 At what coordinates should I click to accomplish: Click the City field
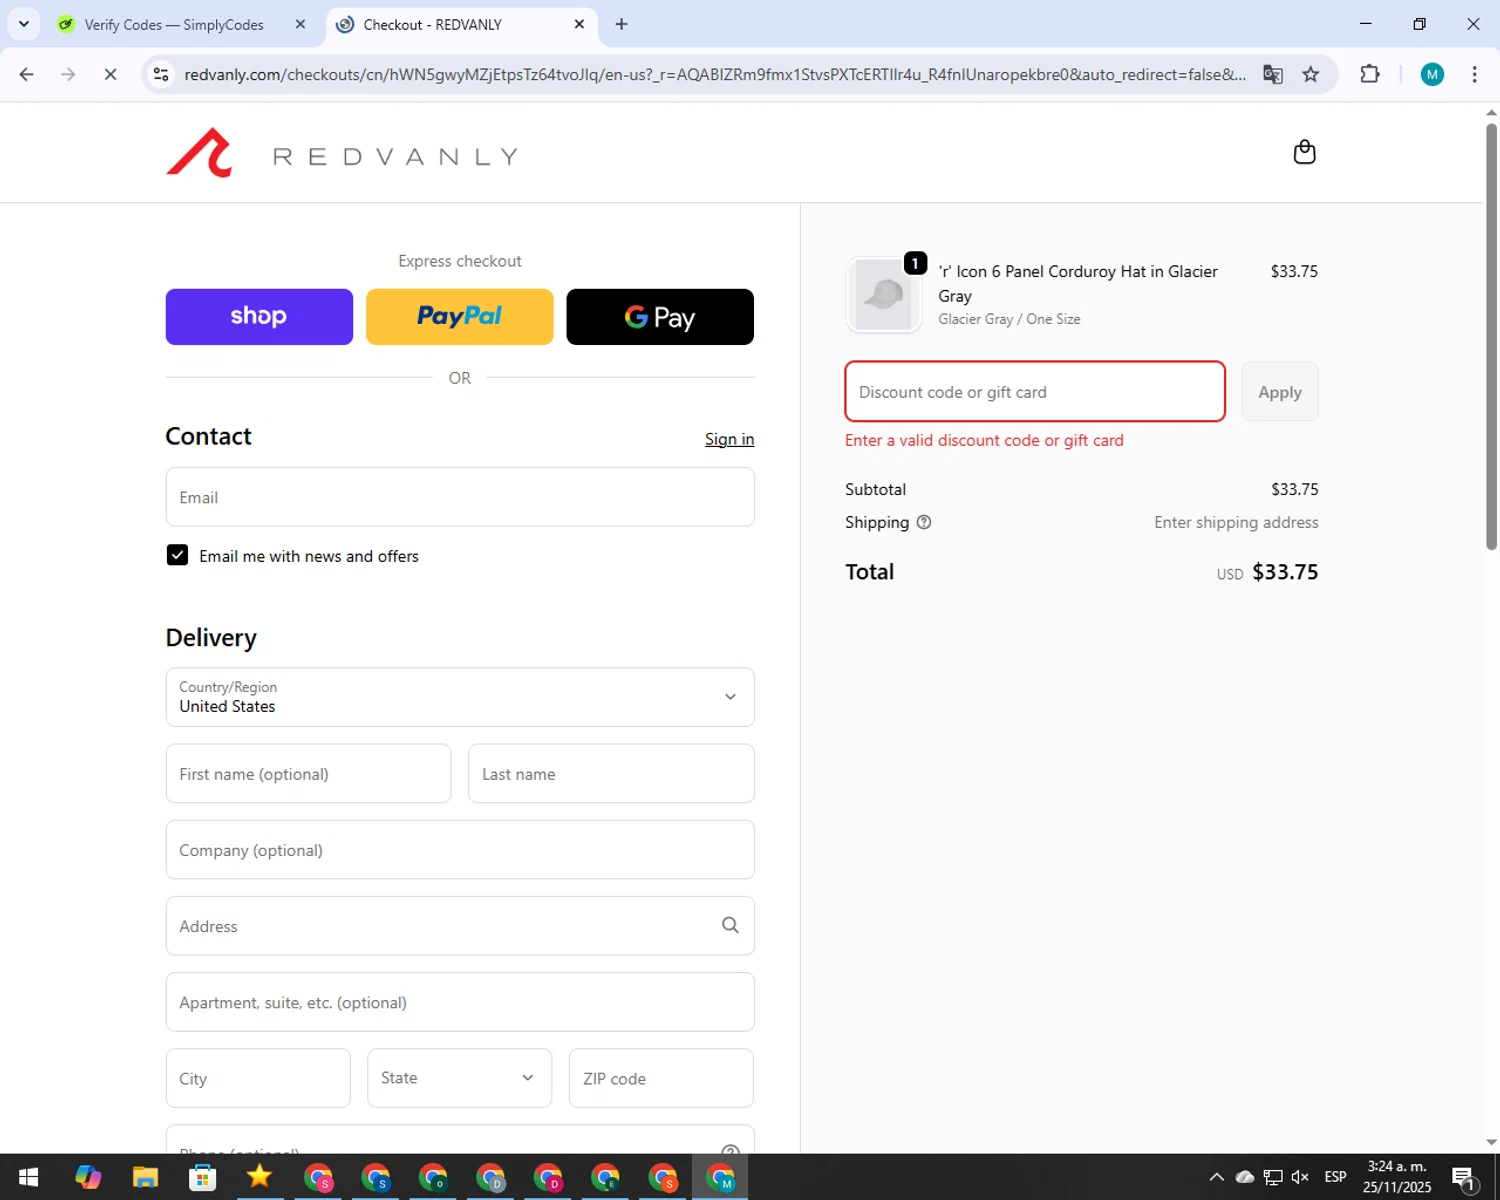[x=258, y=1078]
